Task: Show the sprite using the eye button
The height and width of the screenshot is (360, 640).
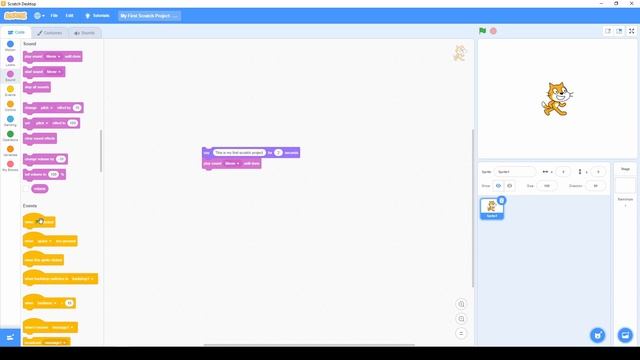Action: coord(498,186)
